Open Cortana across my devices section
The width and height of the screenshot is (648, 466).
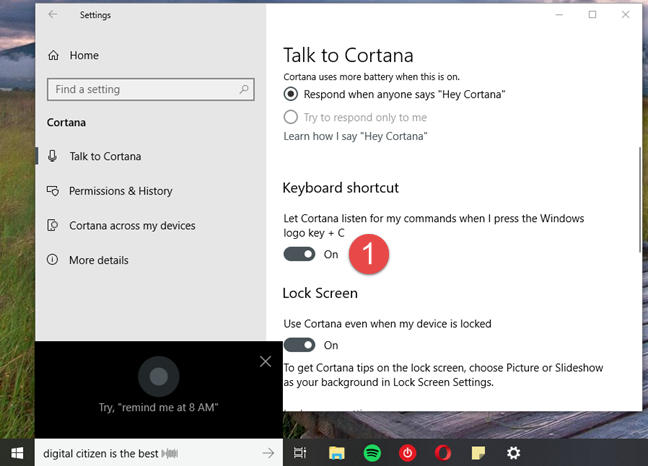pyautogui.click(x=151, y=226)
